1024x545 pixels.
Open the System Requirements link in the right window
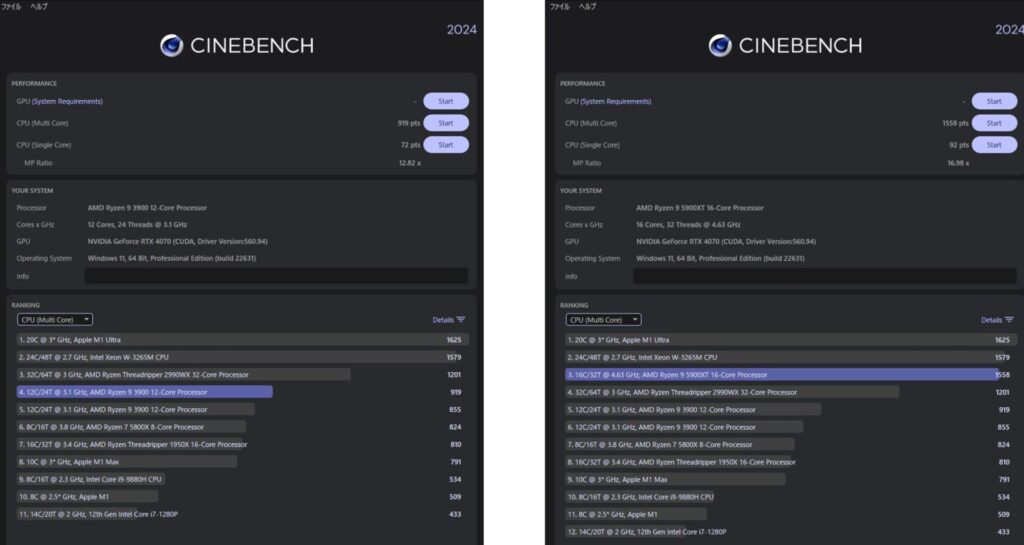(x=615, y=101)
